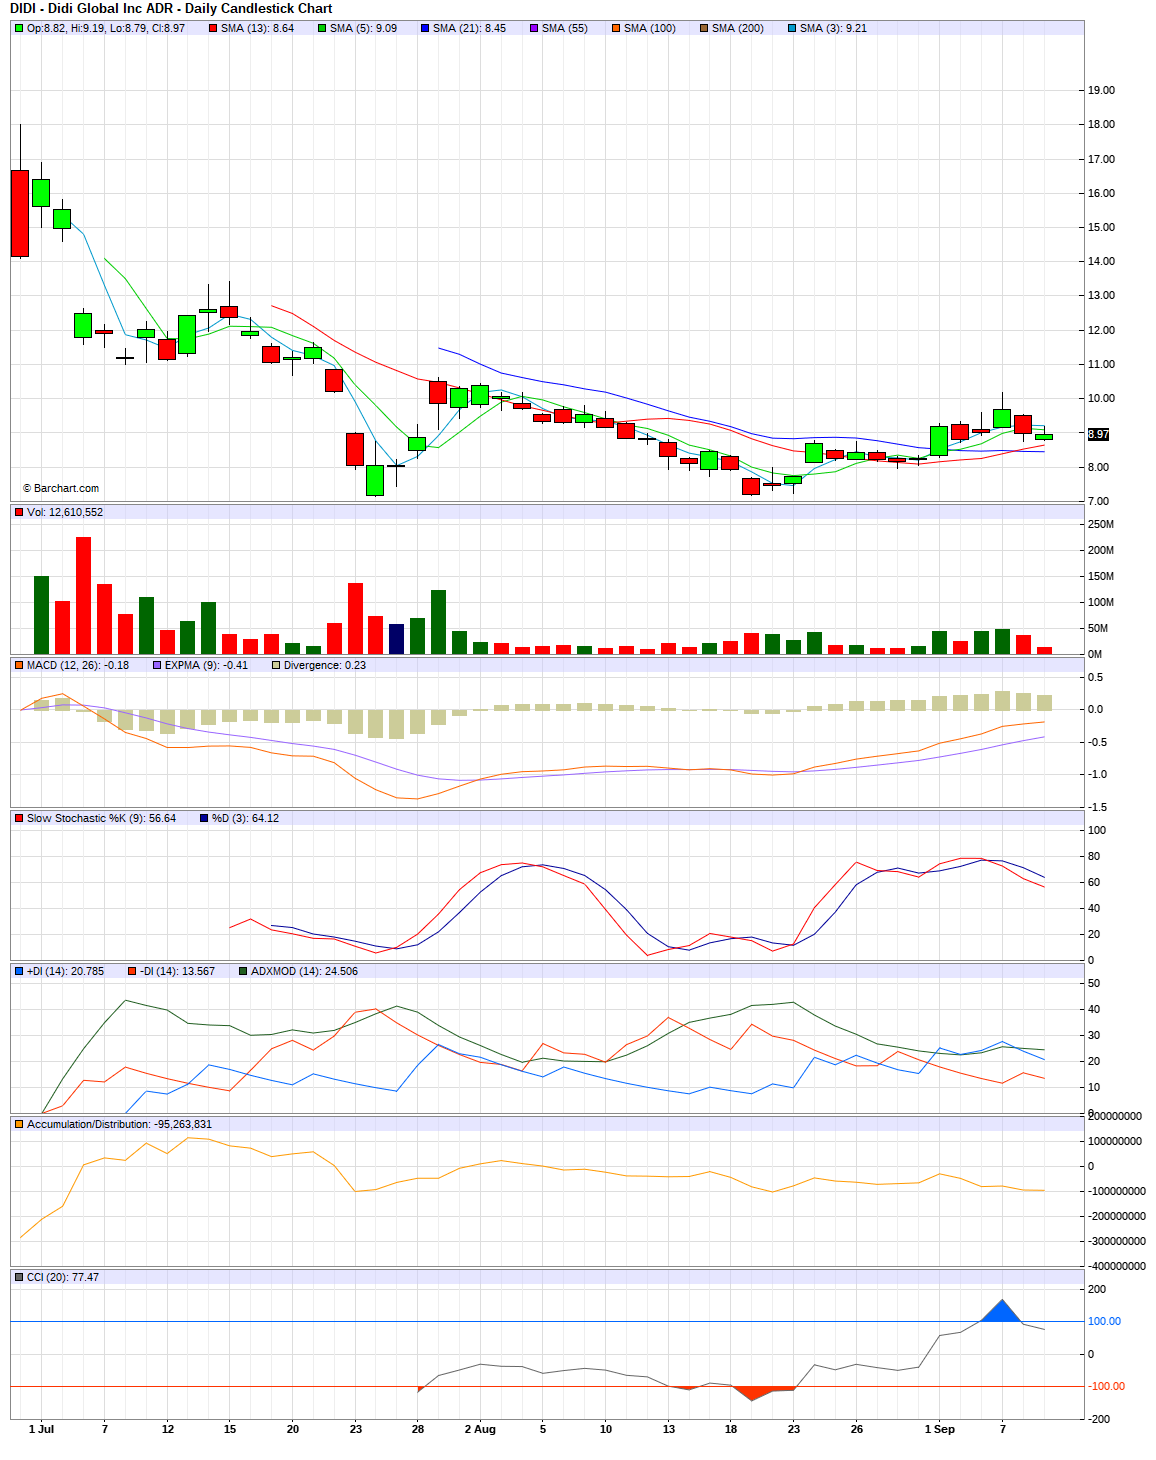Click the blue 100.00 CCI level label
This screenshot has width=1156, height=1460.
click(x=1105, y=1321)
